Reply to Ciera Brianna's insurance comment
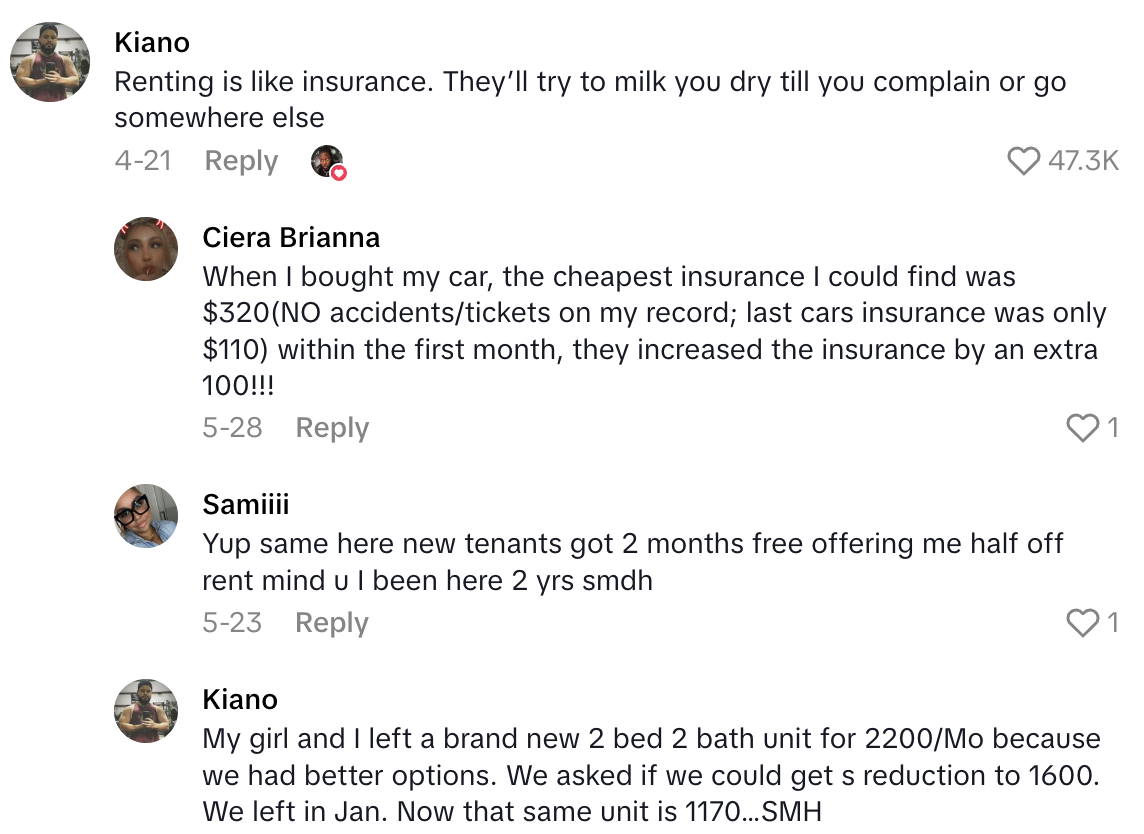1144x834 pixels. pos(331,428)
